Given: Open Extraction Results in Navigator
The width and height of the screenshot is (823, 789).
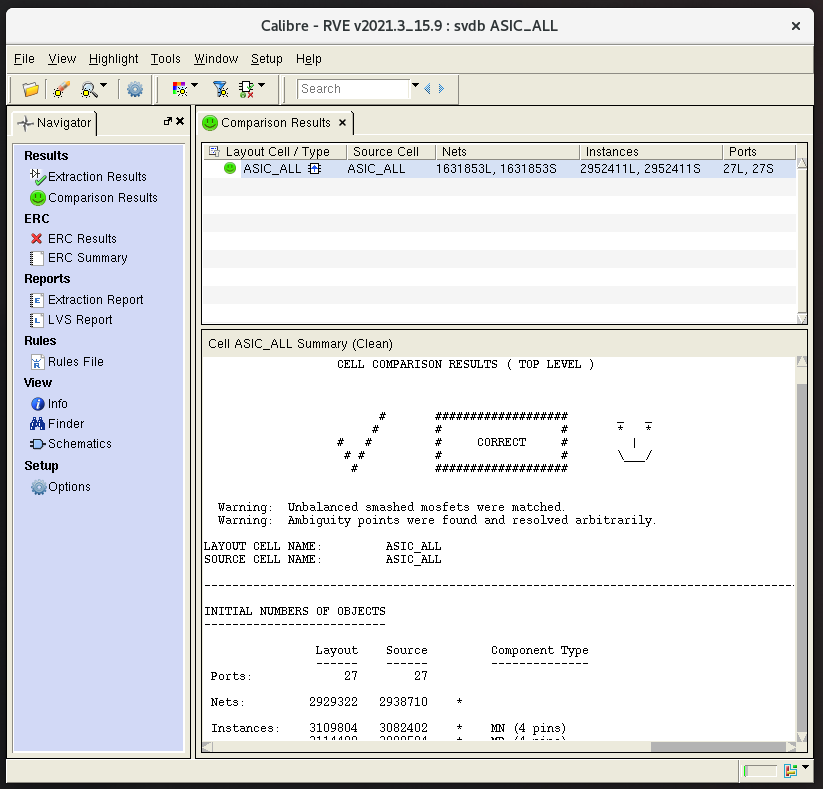Looking at the screenshot, I should click(x=88, y=177).
